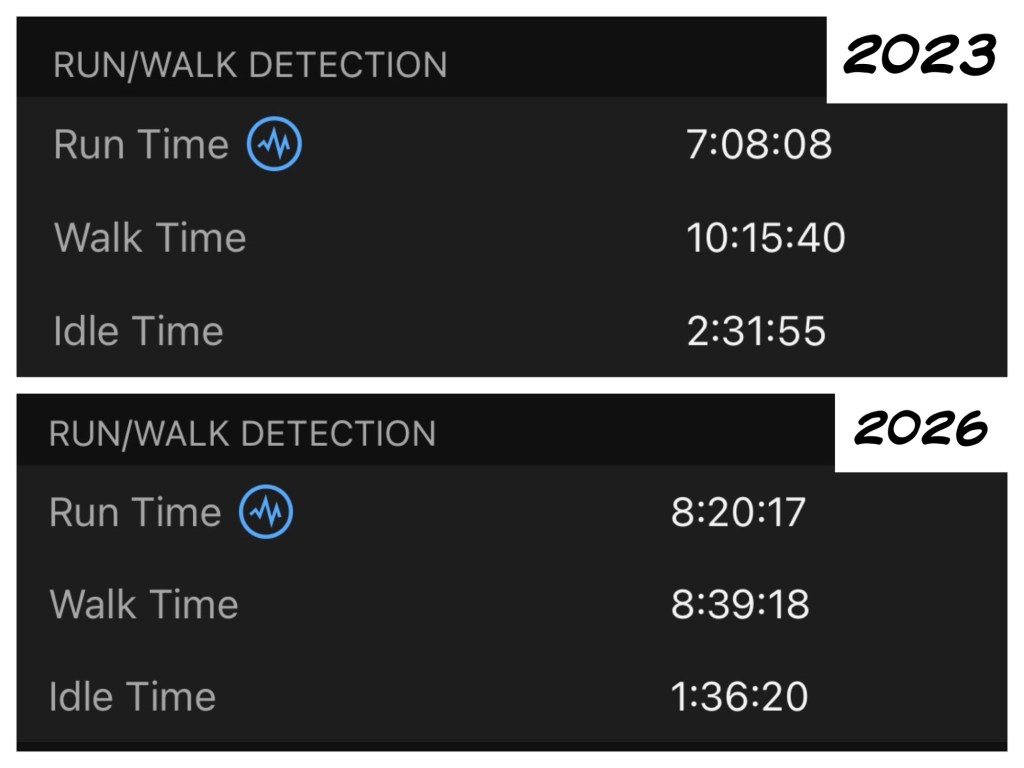
Task: Select the 2023 Run Time label
Action: [141, 144]
